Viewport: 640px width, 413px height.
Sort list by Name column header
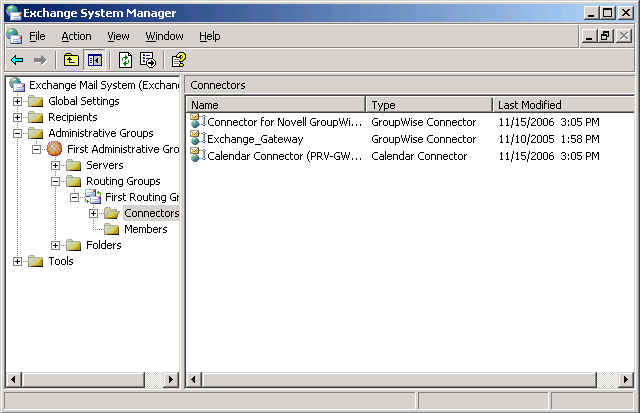(276, 105)
